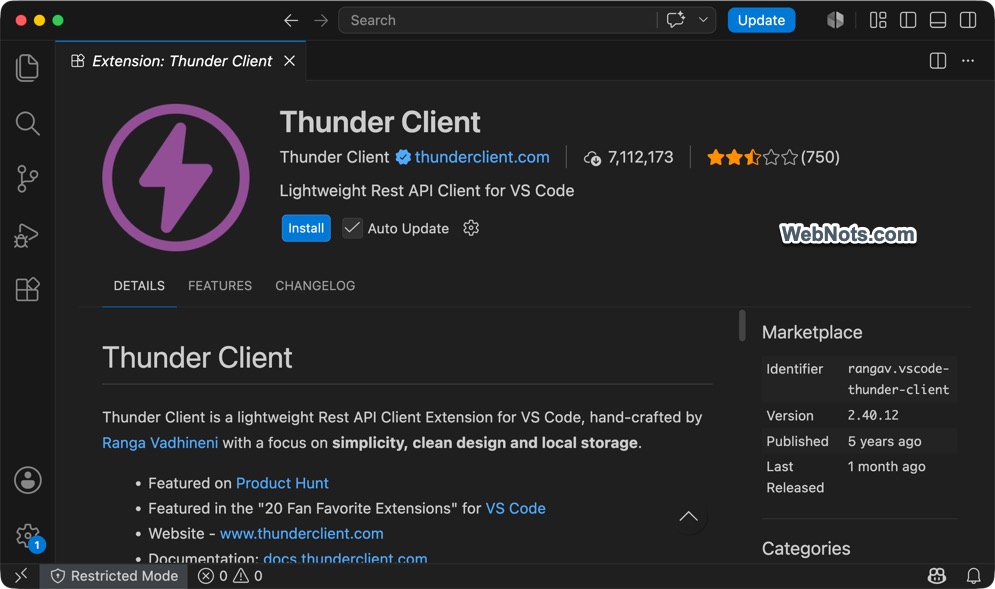Click the install count 7,112,173
Viewport: 995px width, 589px height.
click(x=628, y=157)
